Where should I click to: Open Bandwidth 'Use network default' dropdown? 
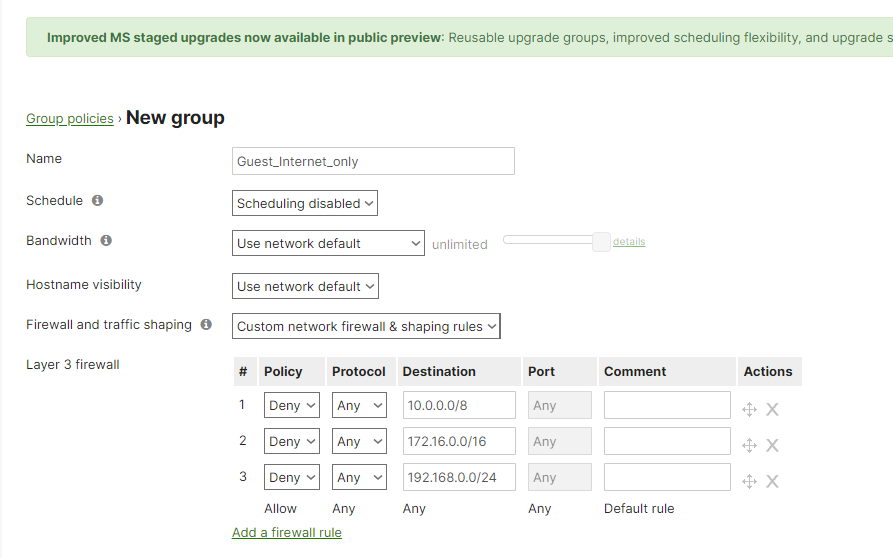tap(328, 243)
